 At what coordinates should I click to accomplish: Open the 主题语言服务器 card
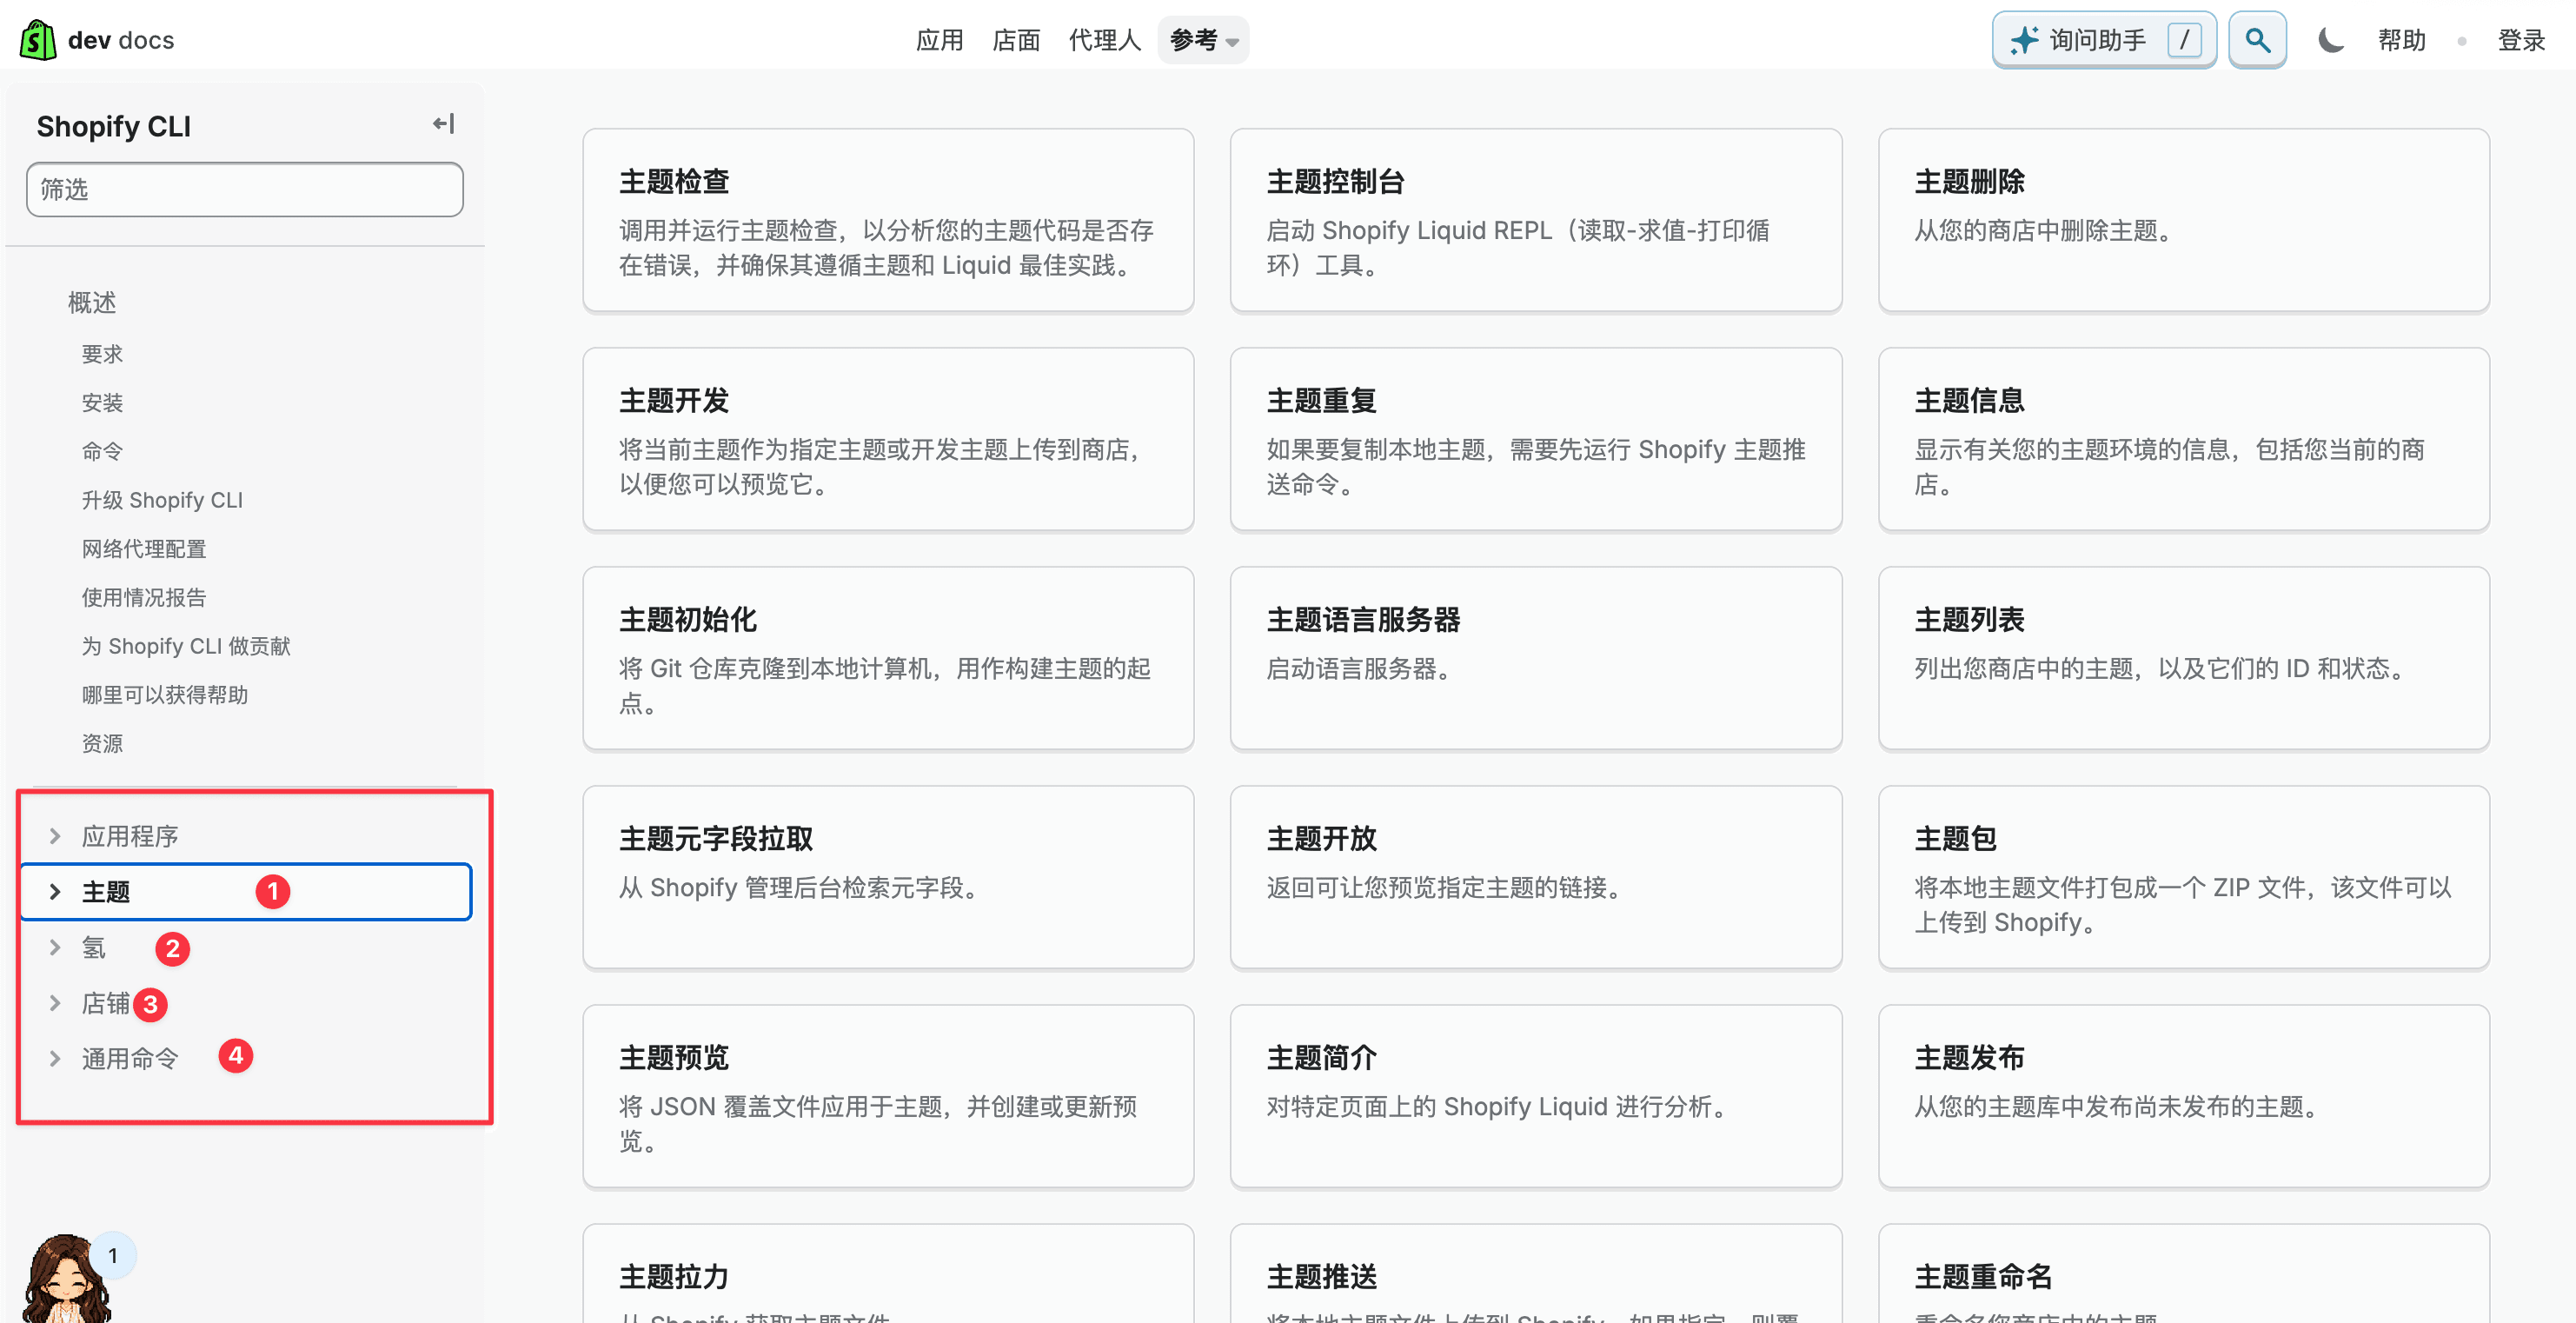point(1536,658)
